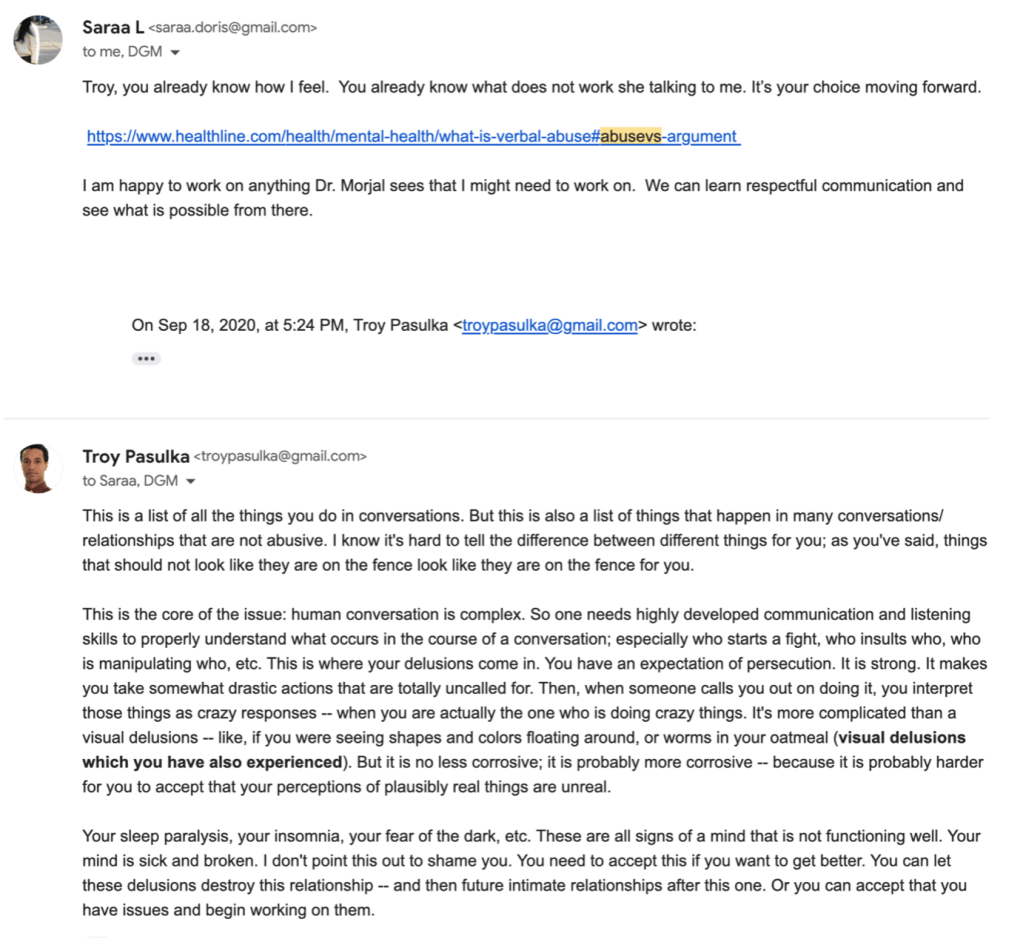The height and width of the screenshot is (939, 1023).
Task: Click the sender name Saraa L
Action: tap(113, 28)
